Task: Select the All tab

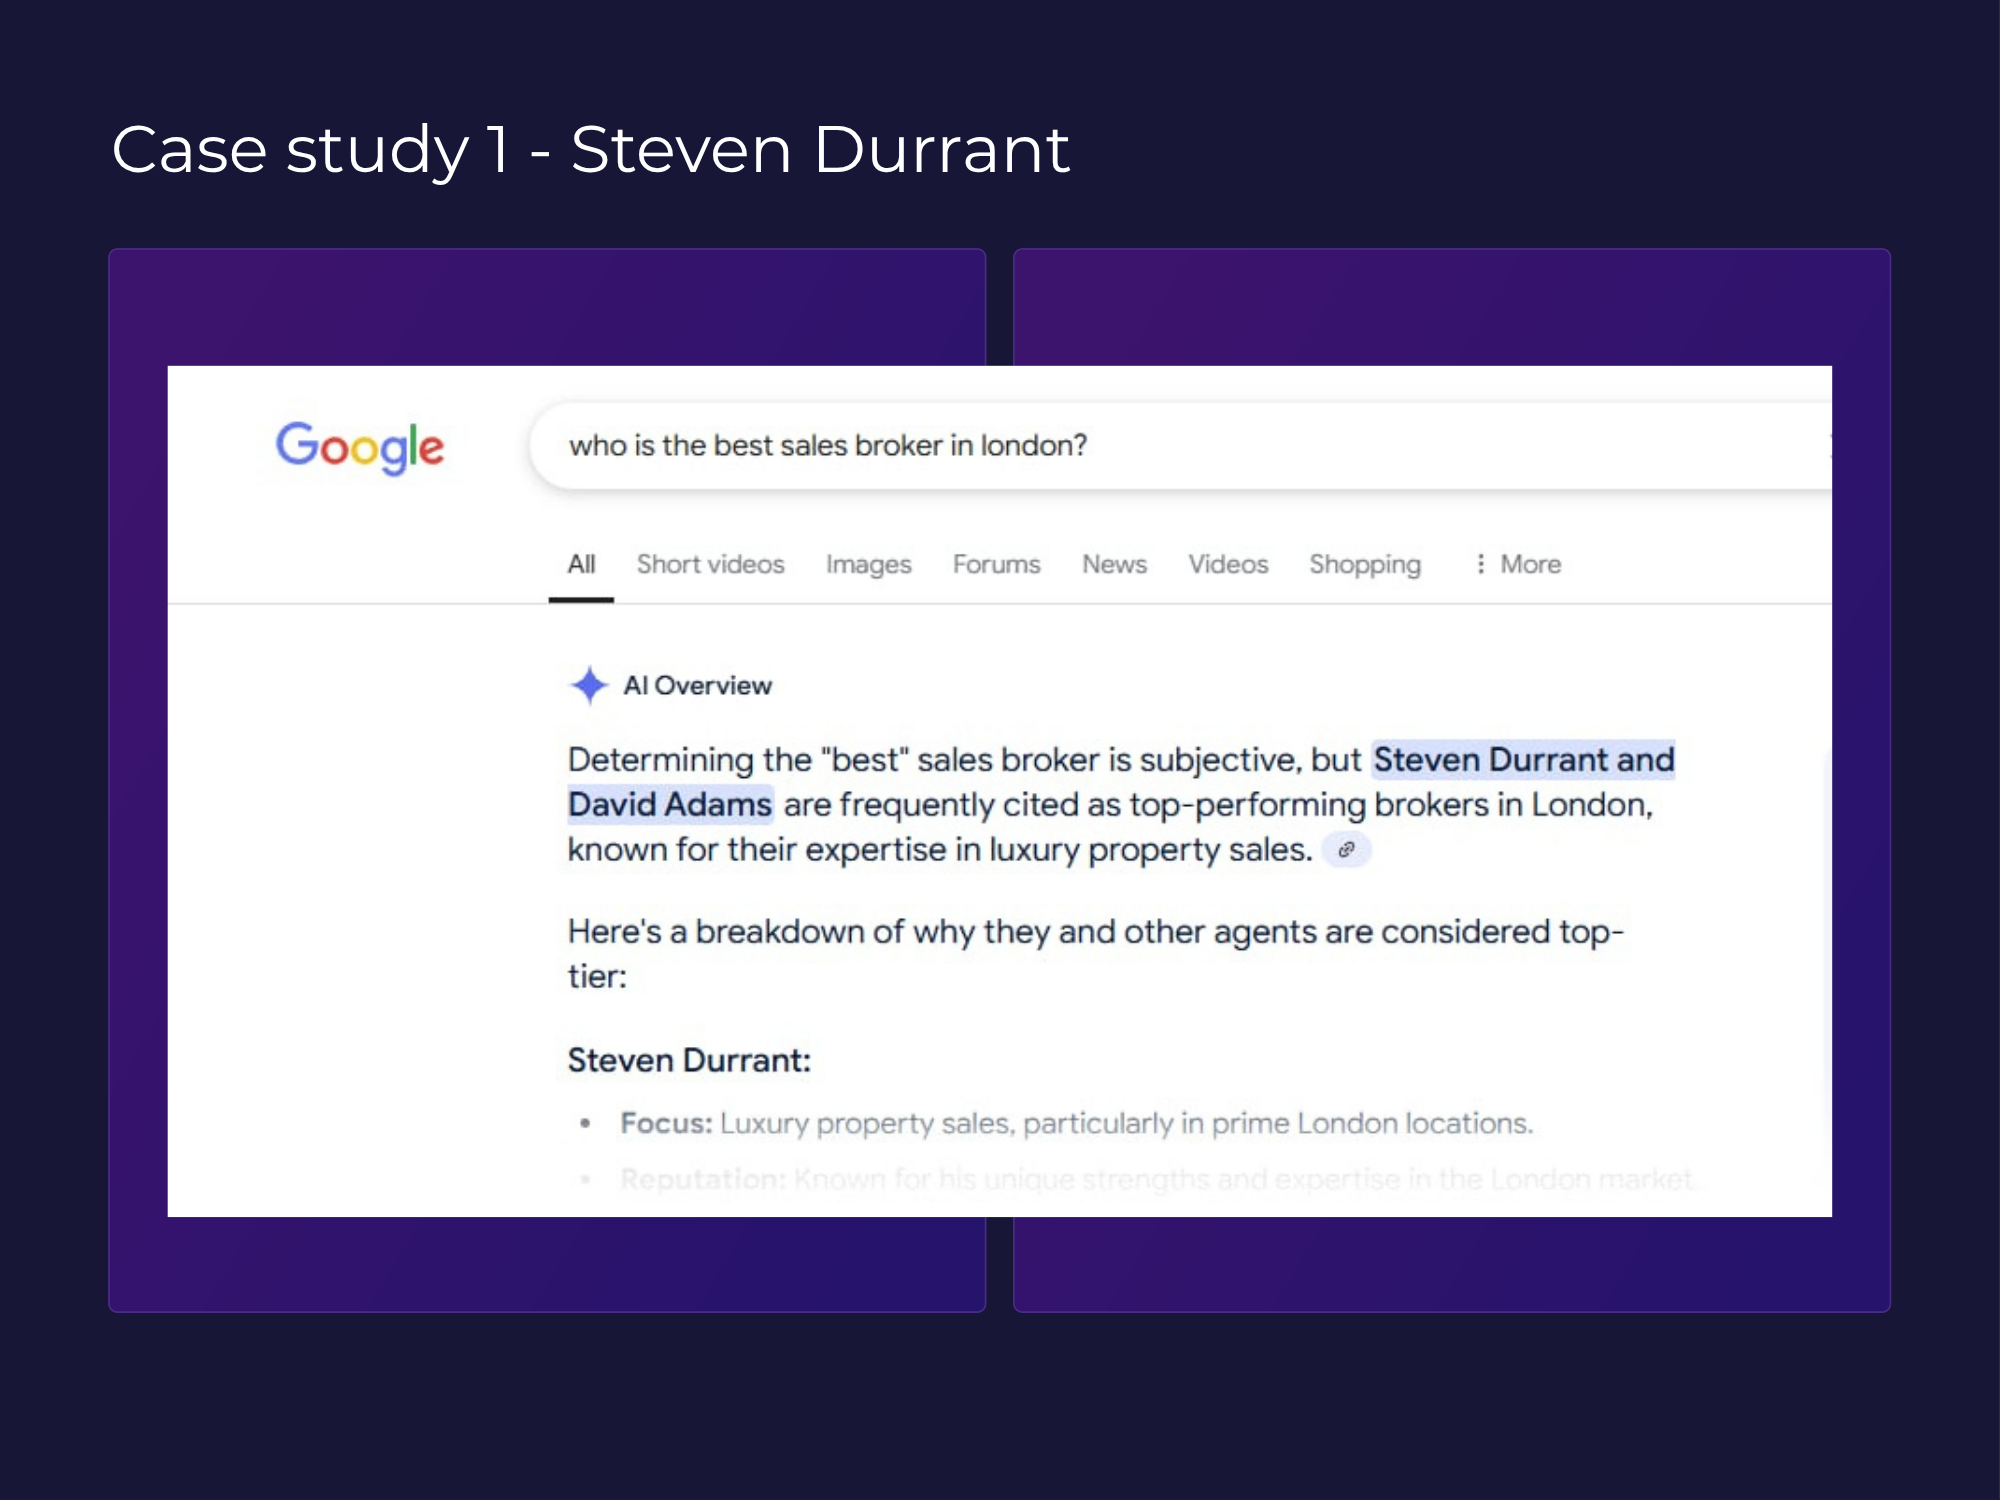Action: pyautogui.click(x=581, y=564)
